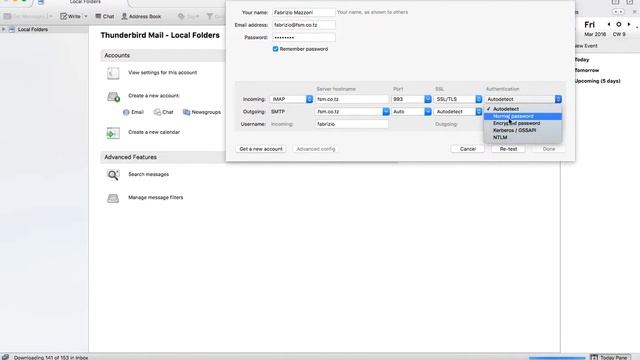Click the download progress bar
This screenshot has width=640, height=360.
(557, 358)
